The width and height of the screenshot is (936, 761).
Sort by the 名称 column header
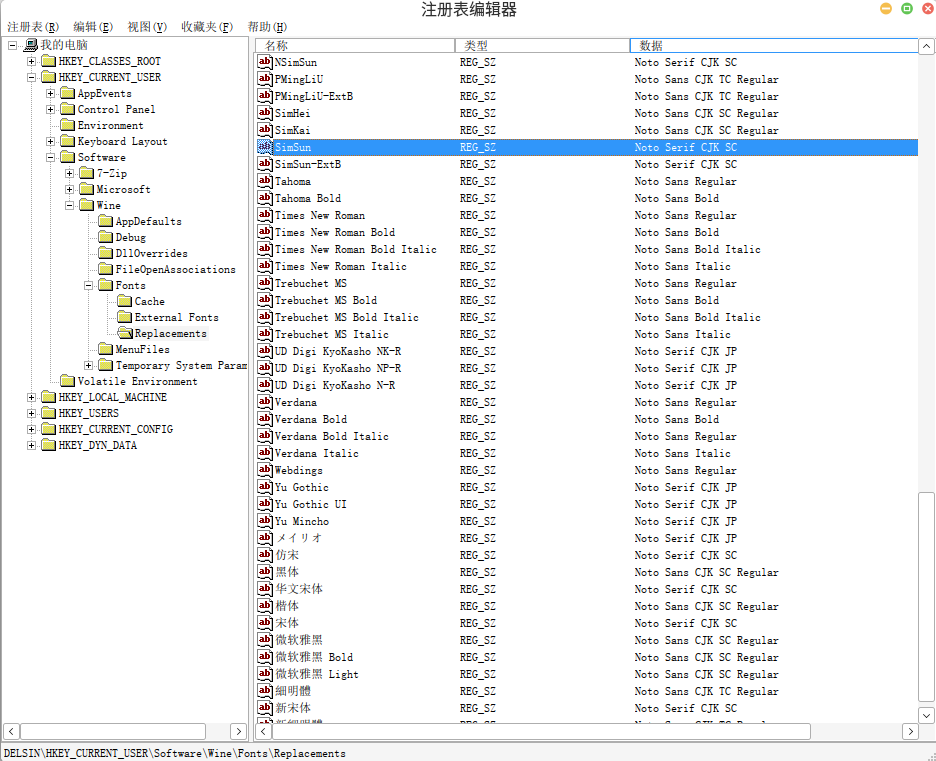coord(355,46)
